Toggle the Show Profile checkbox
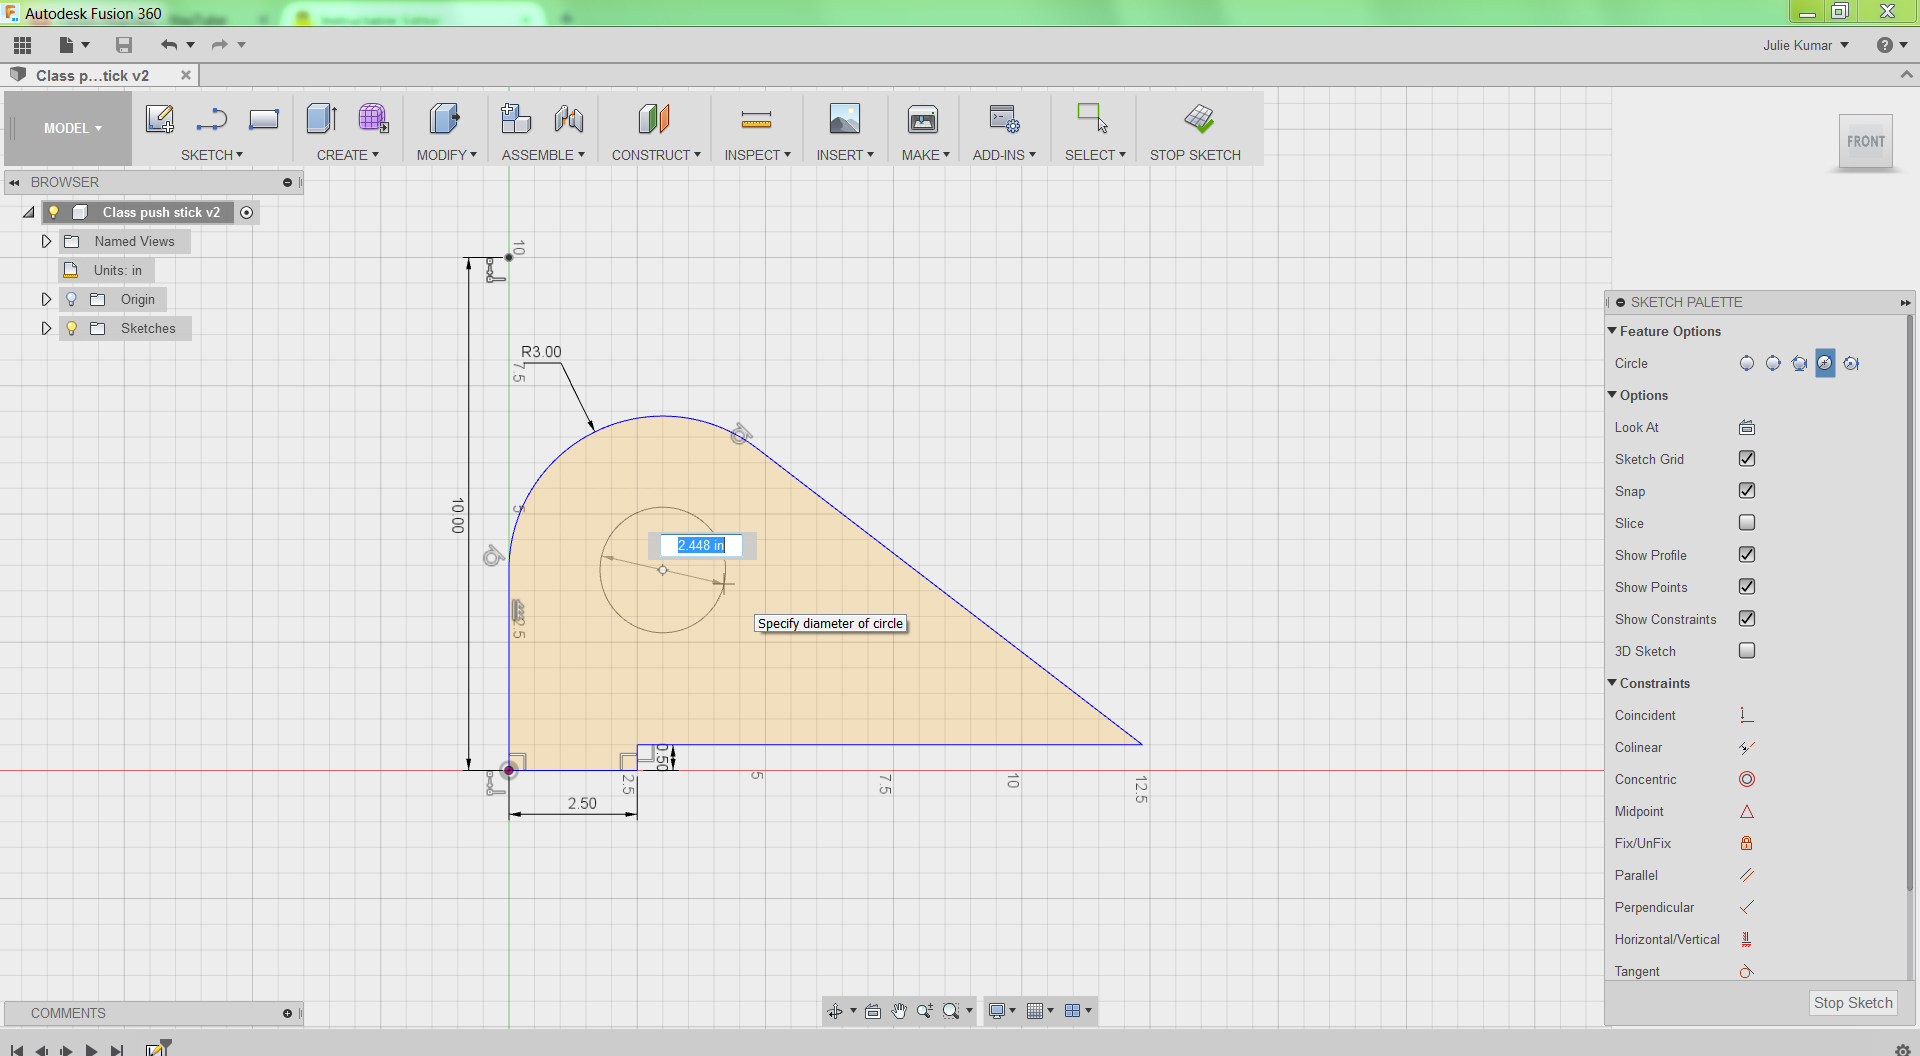This screenshot has height=1056, width=1920. point(1747,555)
